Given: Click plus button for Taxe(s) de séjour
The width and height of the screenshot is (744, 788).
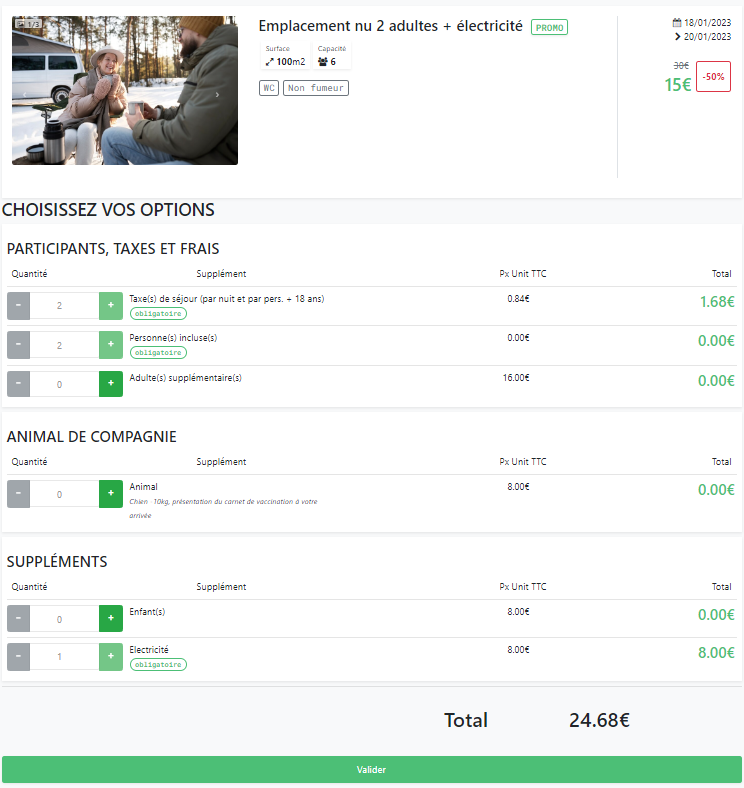Looking at the screenshot, I should pyautogui.click(x=110, y=306).
